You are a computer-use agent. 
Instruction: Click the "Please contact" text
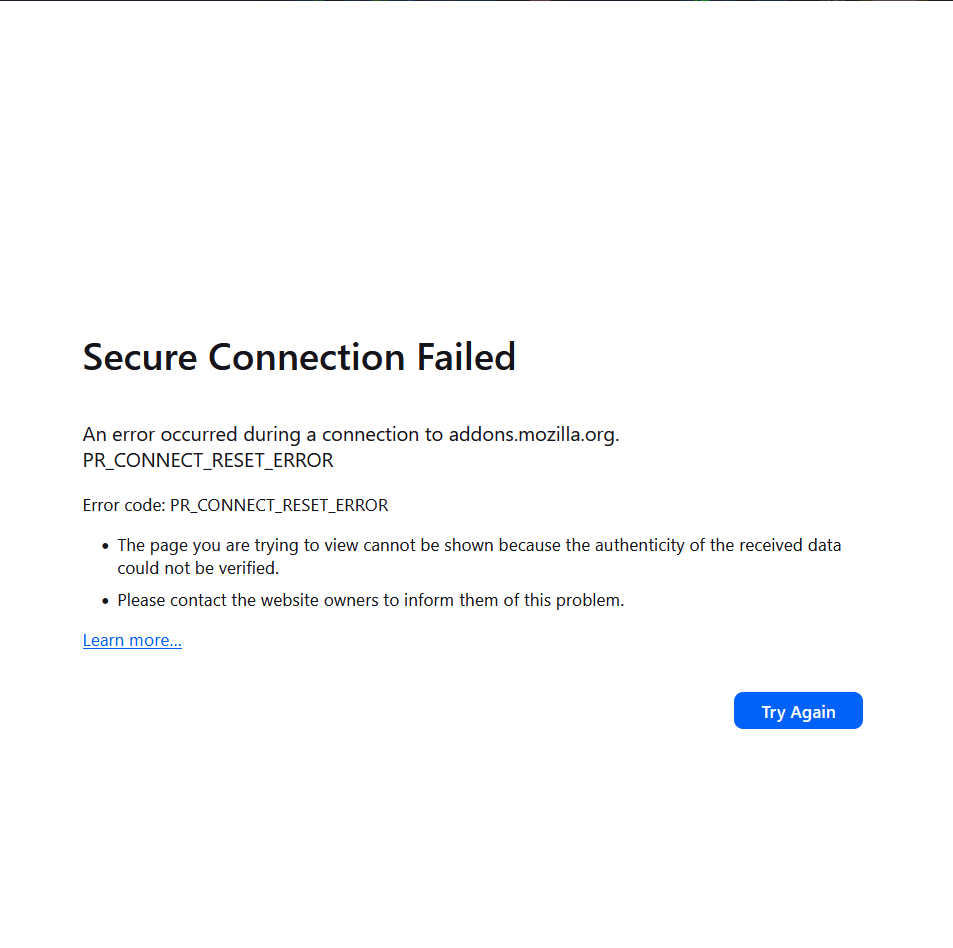pos(169,601)
